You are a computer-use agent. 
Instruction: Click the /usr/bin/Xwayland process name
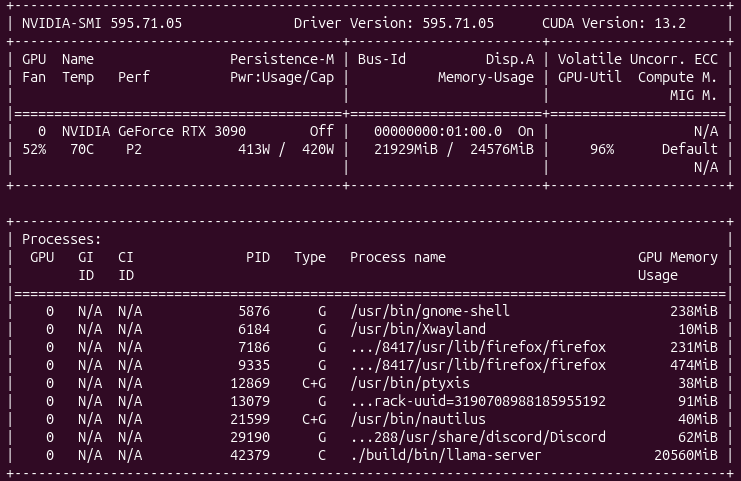[x=418, y=329]
